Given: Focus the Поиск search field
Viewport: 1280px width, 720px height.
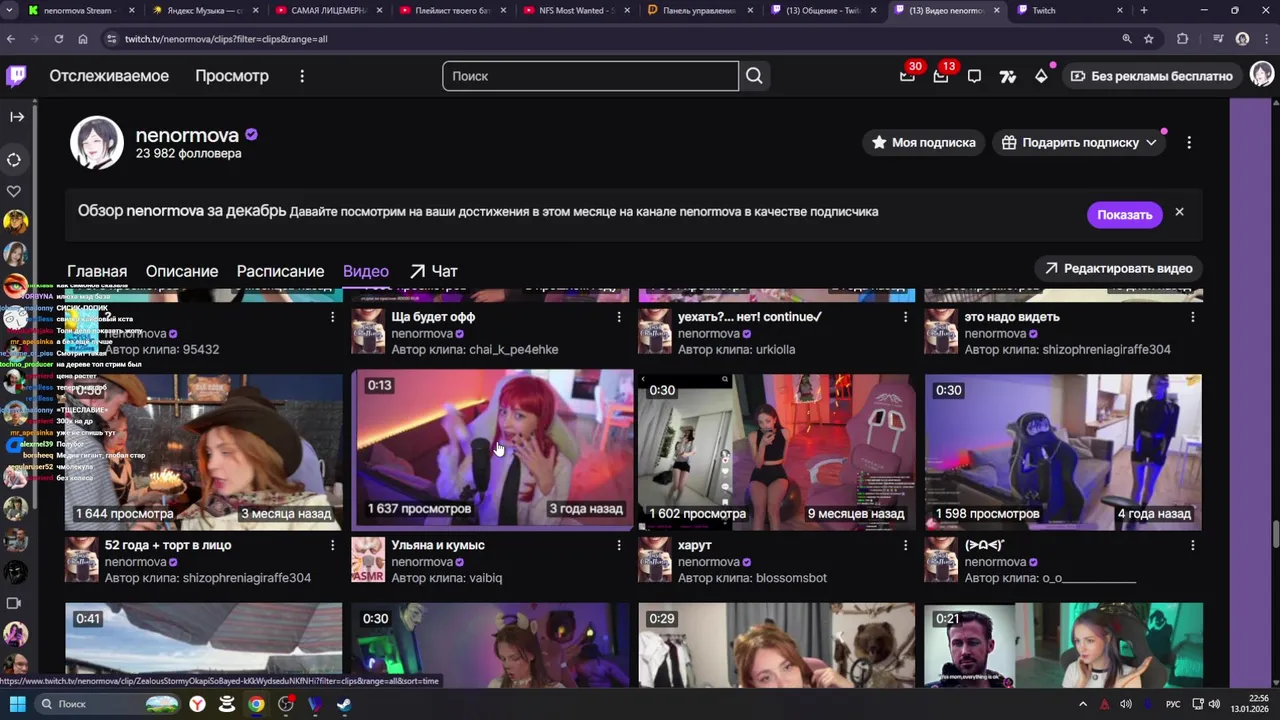Looking at the screenshot, I should [x=590, y=76].
